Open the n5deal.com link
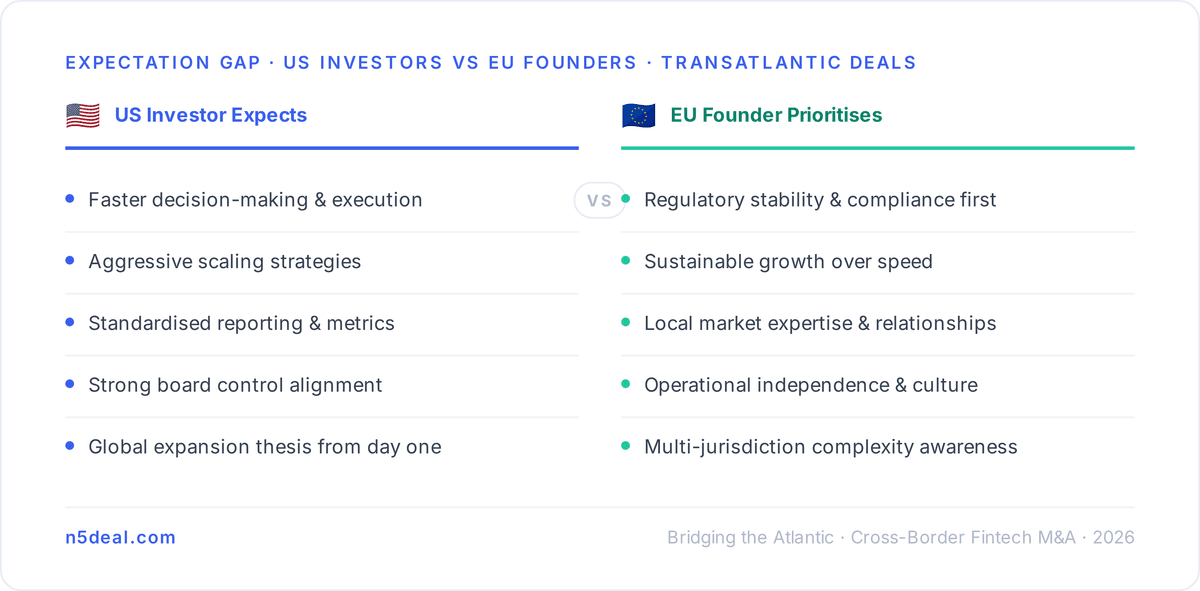The height and width of the screenshot is (591, 1200). pos(120,537)
